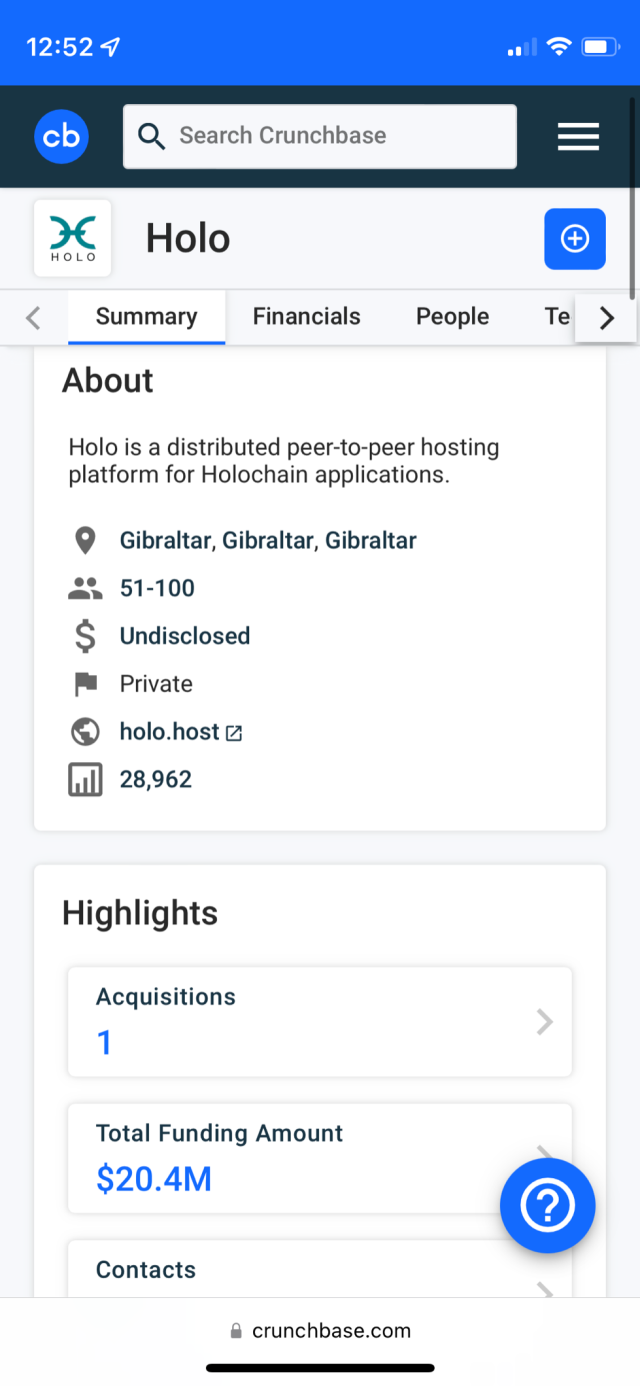Select the 28,962 rank value
The height and width of the screenshot is (1386, 640).
coord(156,780)
